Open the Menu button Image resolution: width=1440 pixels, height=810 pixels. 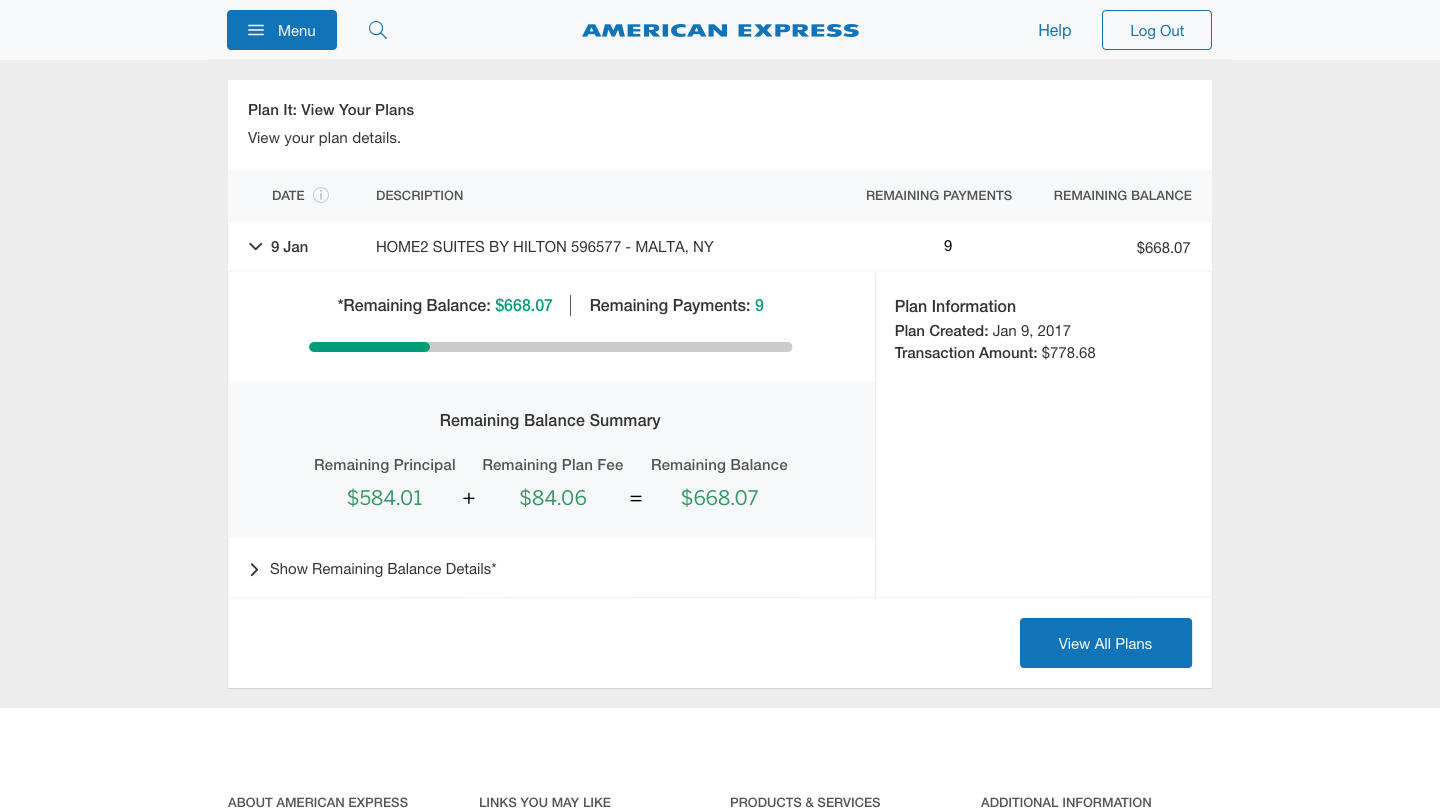click(282, 30)
